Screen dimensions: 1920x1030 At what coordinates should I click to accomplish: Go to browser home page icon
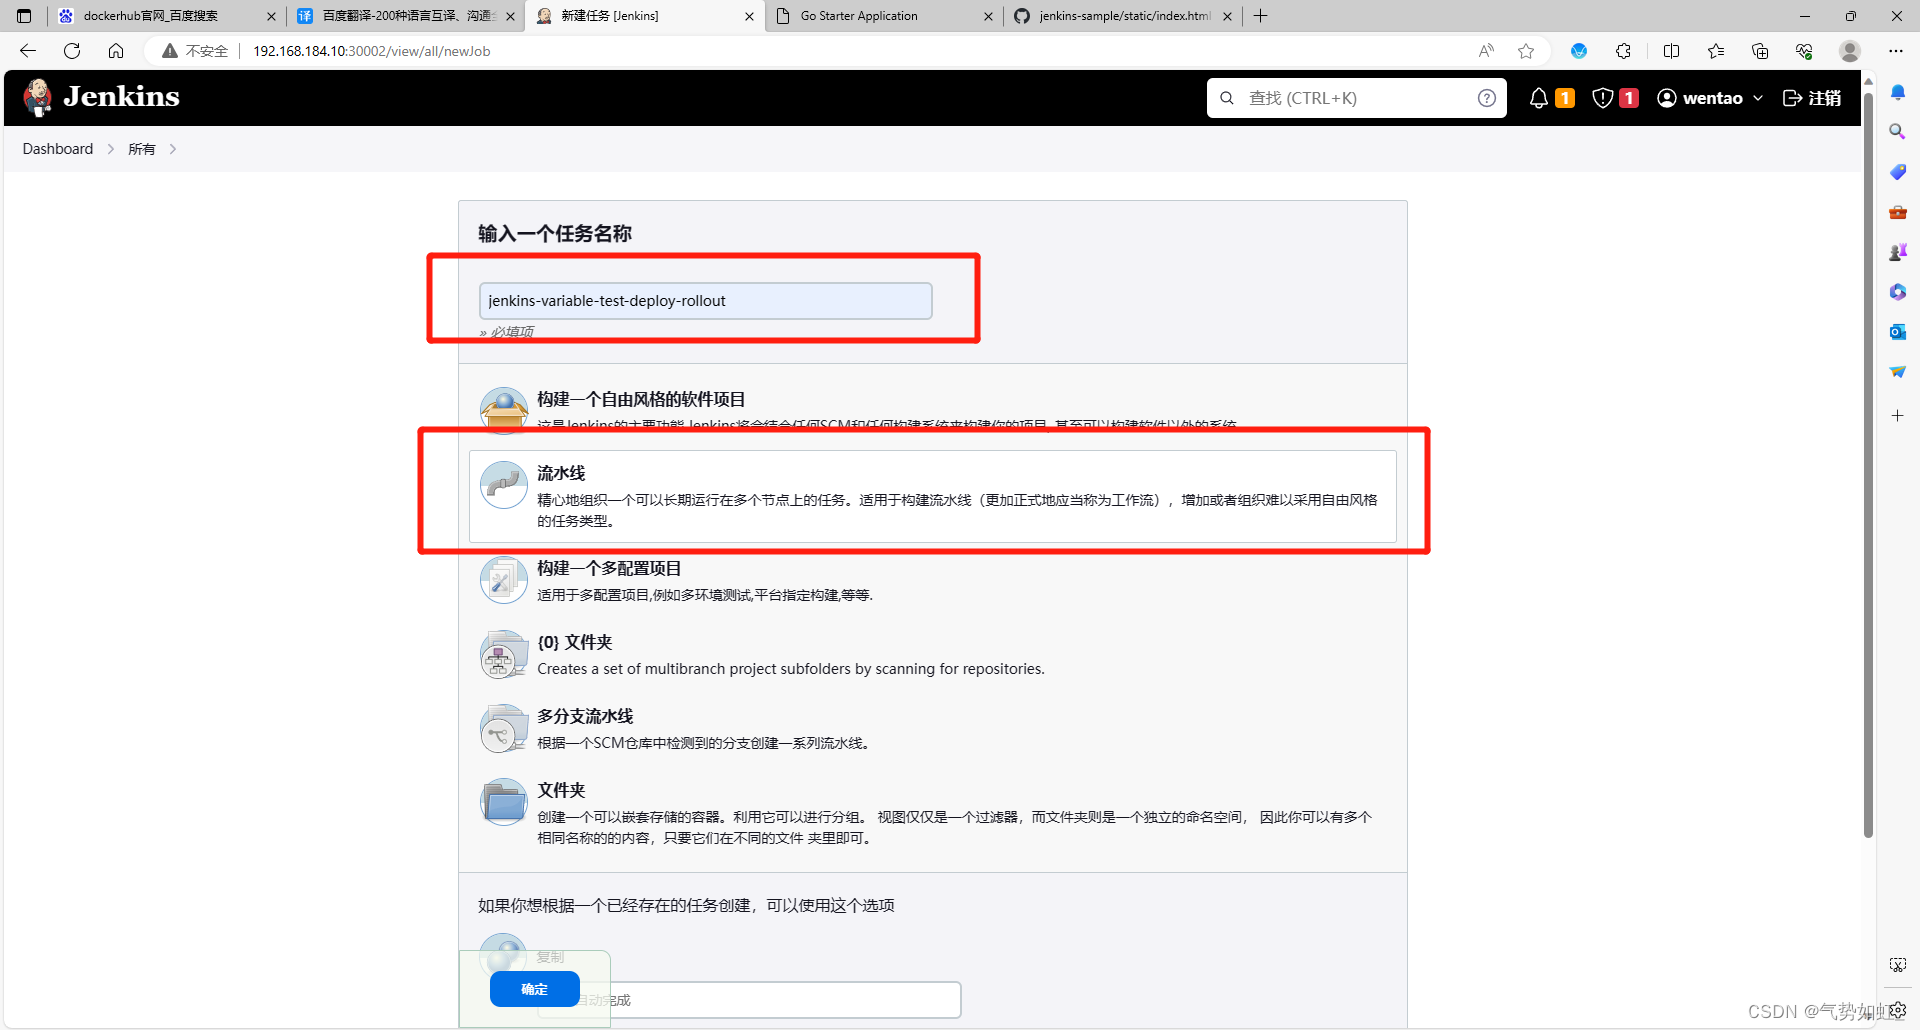point(116,51)
